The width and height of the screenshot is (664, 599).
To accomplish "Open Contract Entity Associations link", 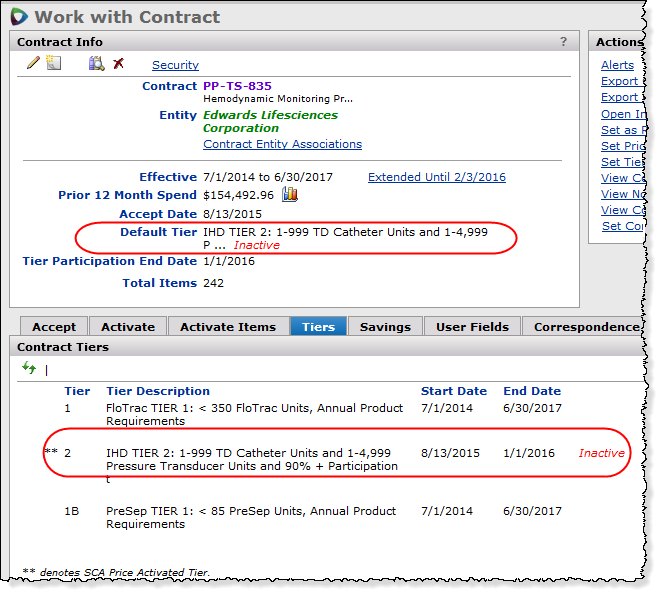I will tap(282, 144).
